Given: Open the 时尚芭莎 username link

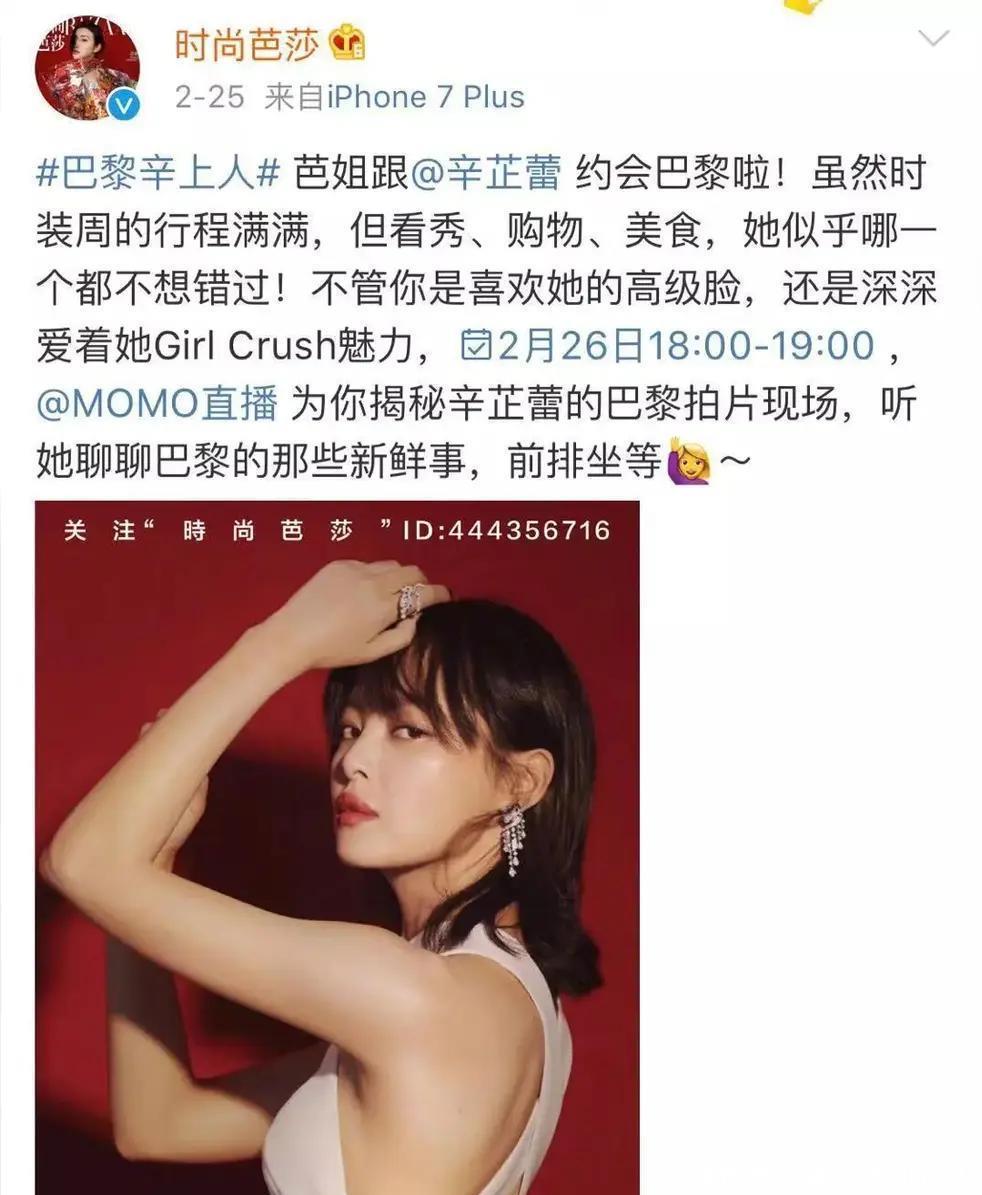Looking at the screenshot, I should click(x=247, y=44).
